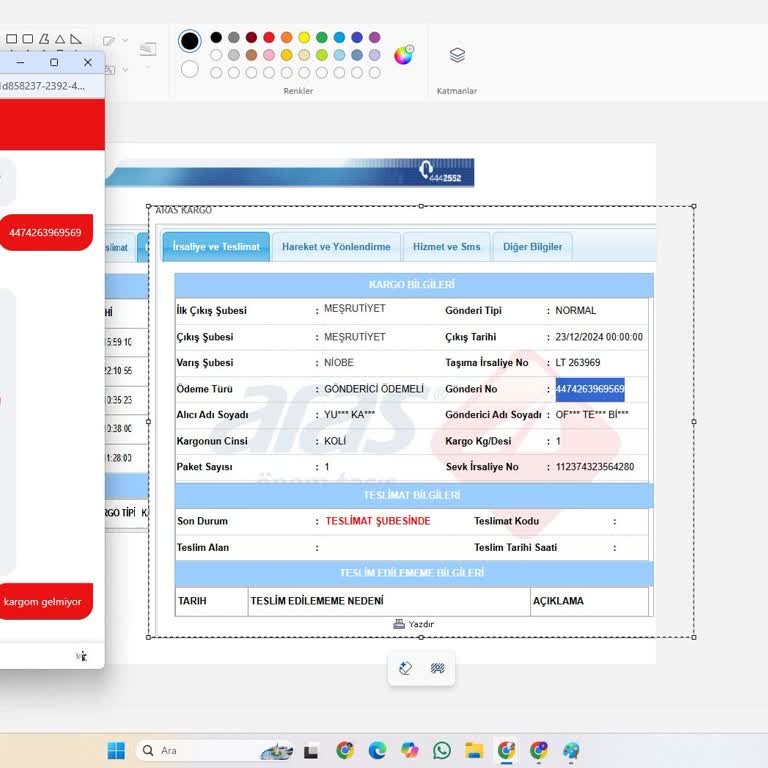Click the Windows taskbar Ara search box
768x768 pixels.
(216, 750)
